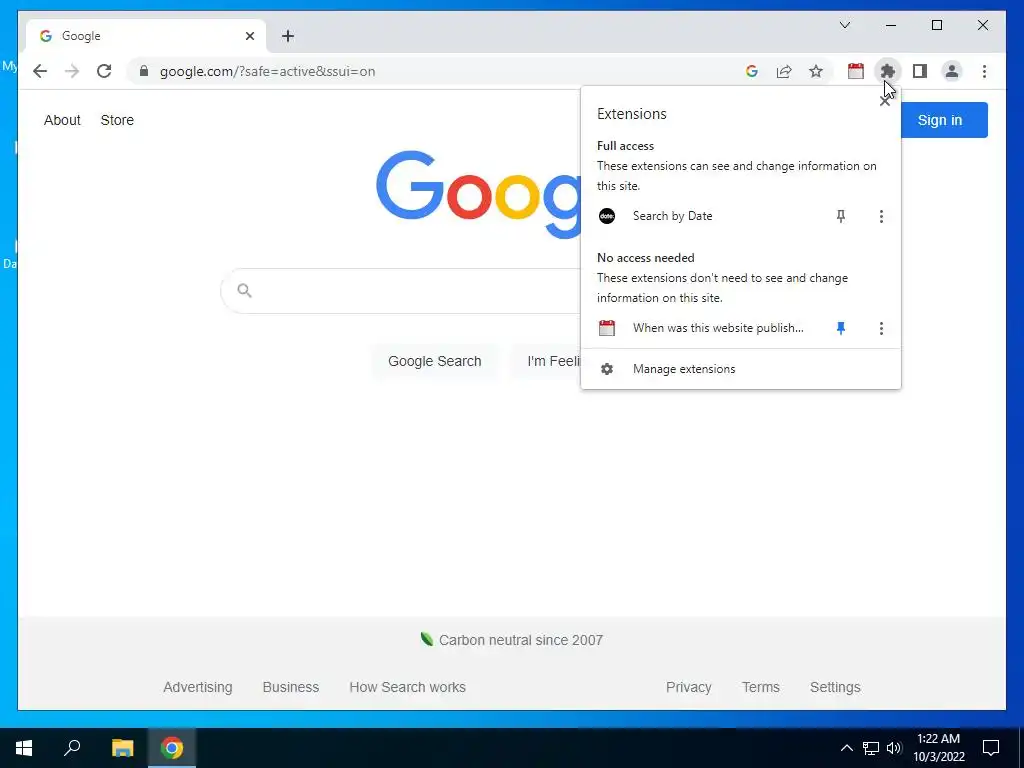Click the Search by Date extension entry
The width and height of the screenshot is (1024, 768).
point(672,216)
